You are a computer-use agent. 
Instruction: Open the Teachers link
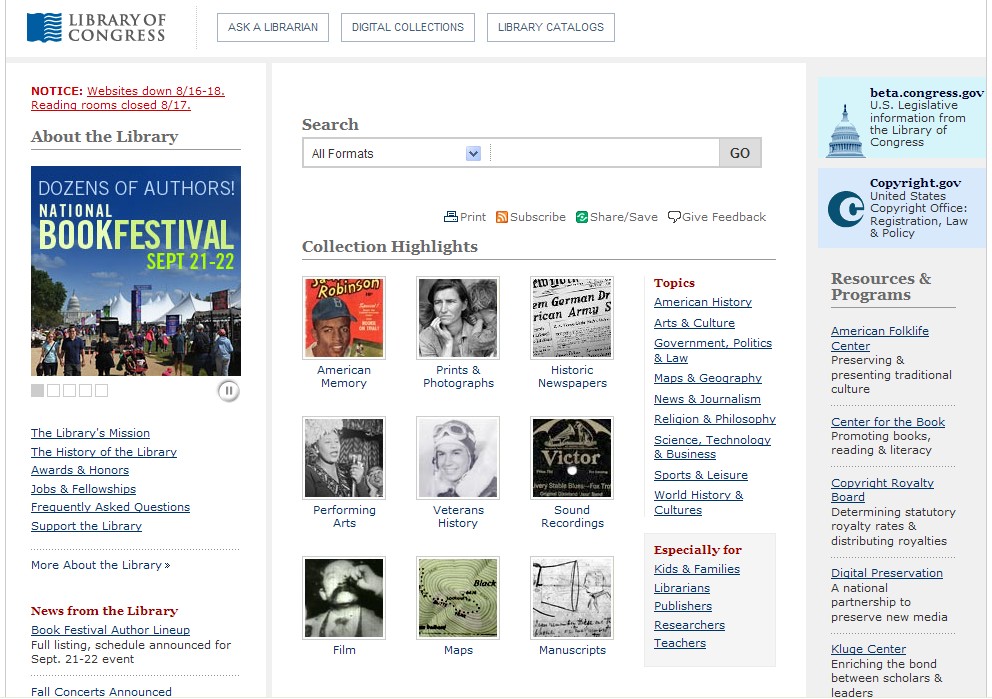click(680, 643)
